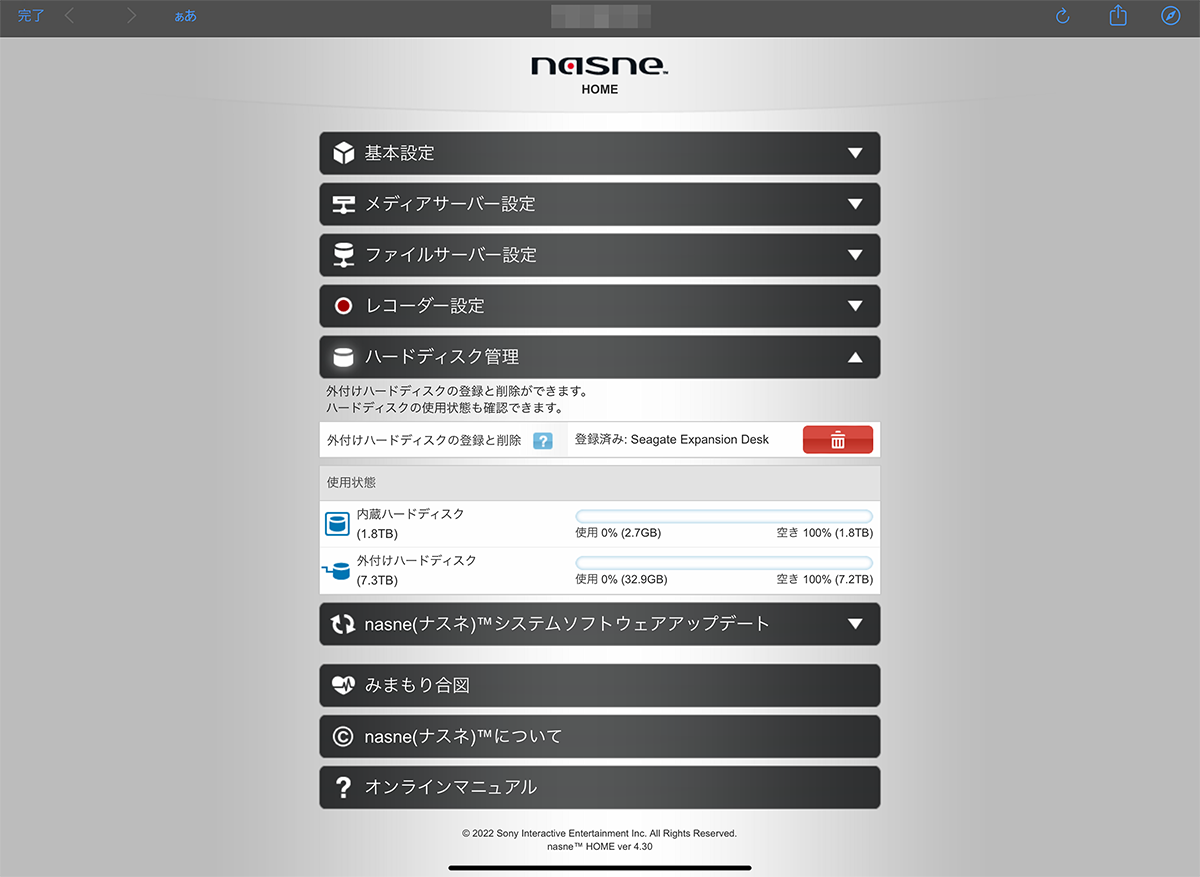Delete the registered Seagate Expansion Desk drive
The width and height of the screenshot is (1200, 877).
pyautogui.click(x=837, y=439)
